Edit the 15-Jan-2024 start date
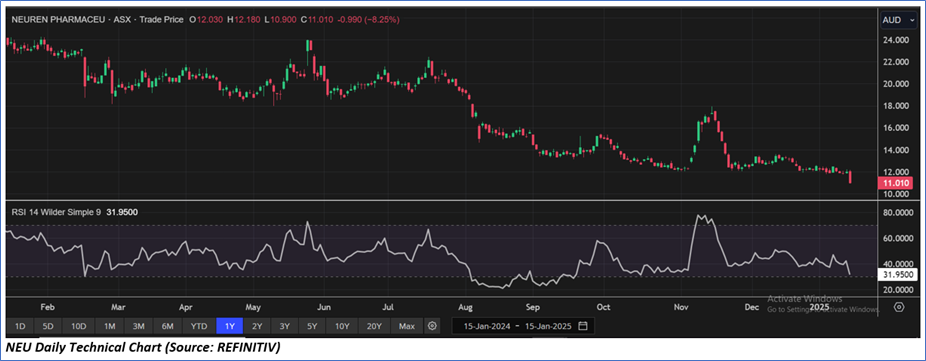This screenshot has width=926, height=361. click(486, 326)
